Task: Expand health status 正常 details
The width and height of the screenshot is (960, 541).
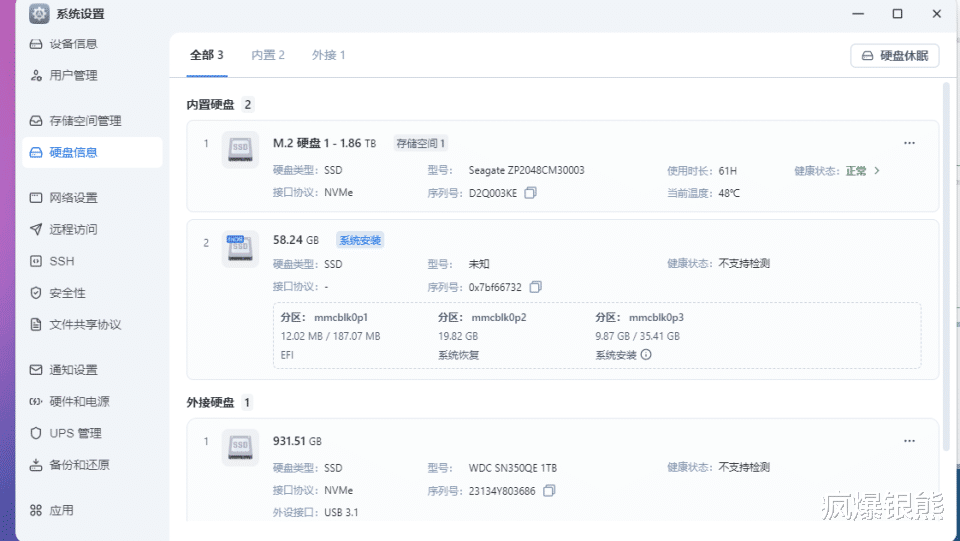Action: [x=877, y=171]
